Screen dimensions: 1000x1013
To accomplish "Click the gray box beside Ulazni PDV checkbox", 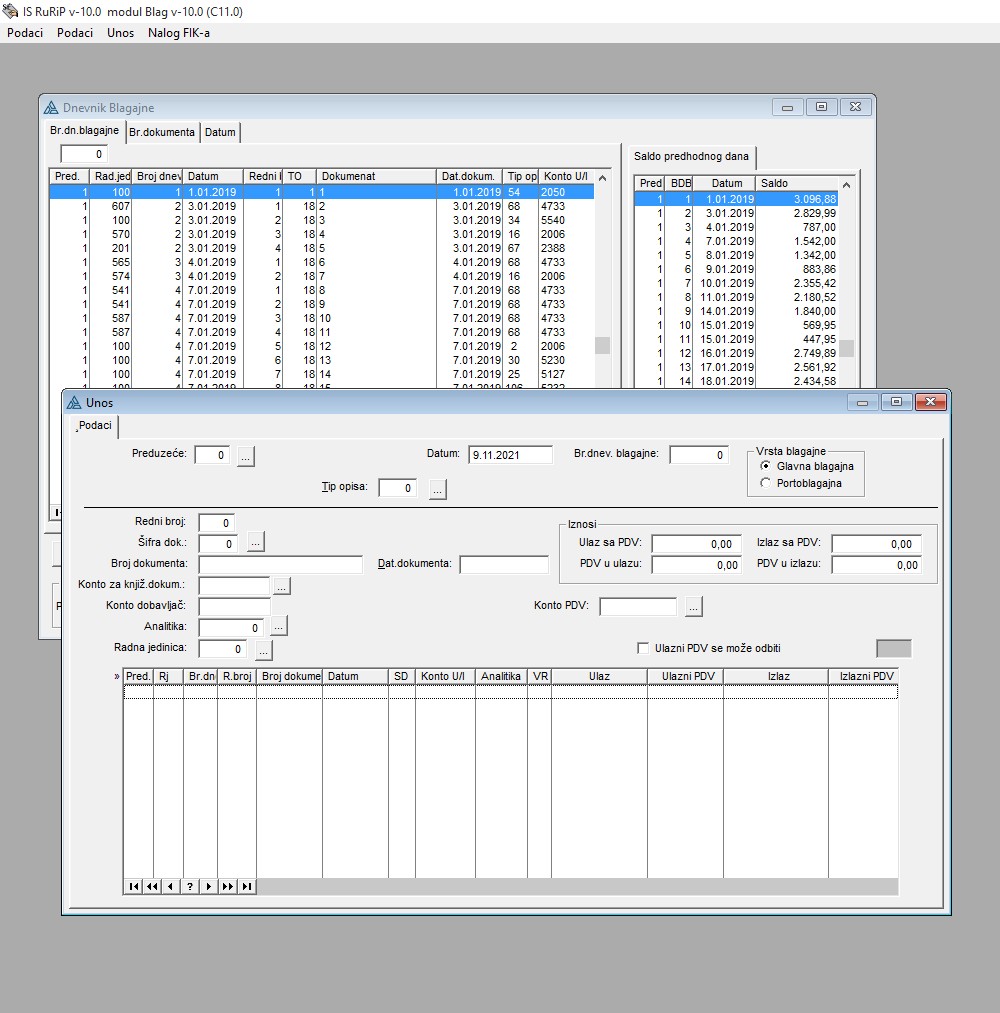I will [x=893, y=649].
